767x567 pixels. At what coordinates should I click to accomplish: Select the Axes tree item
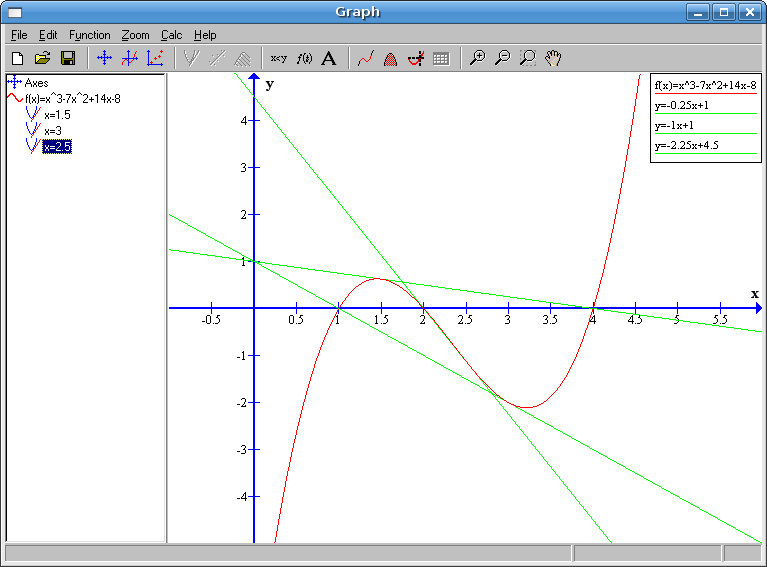pyautogui.click(x=36, y=83)
